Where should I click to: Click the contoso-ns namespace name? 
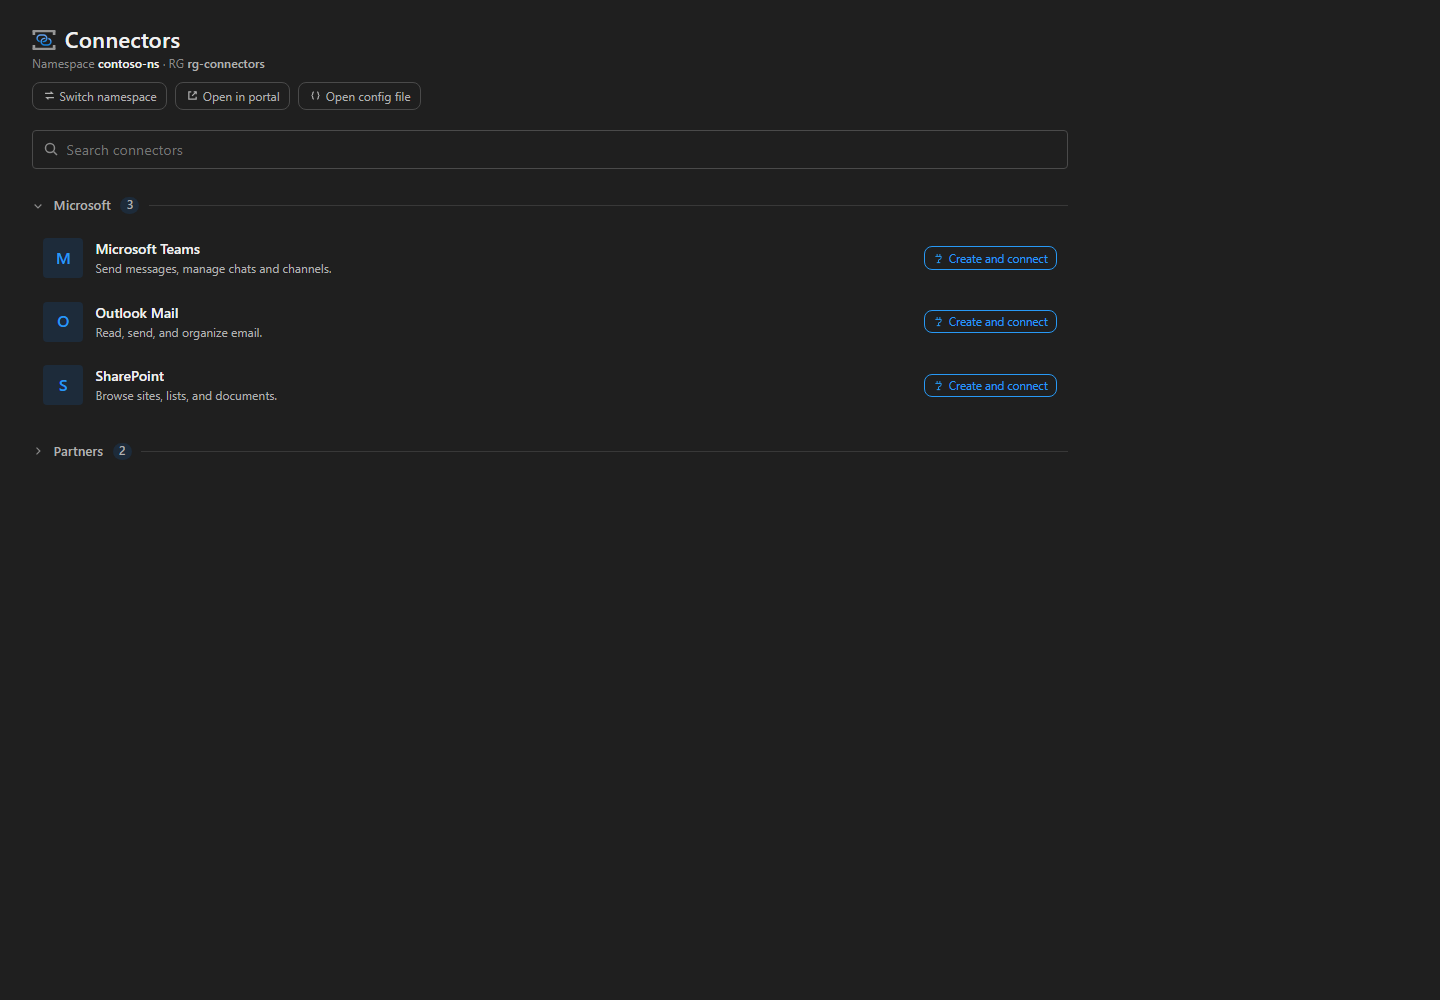128,64
